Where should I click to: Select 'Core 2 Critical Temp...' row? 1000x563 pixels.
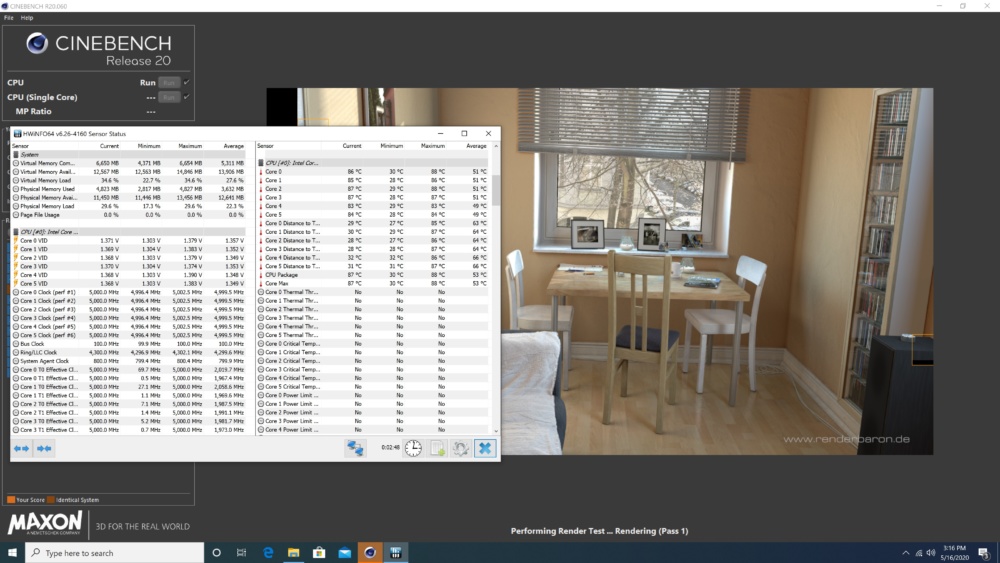click(x=374, y=361)
